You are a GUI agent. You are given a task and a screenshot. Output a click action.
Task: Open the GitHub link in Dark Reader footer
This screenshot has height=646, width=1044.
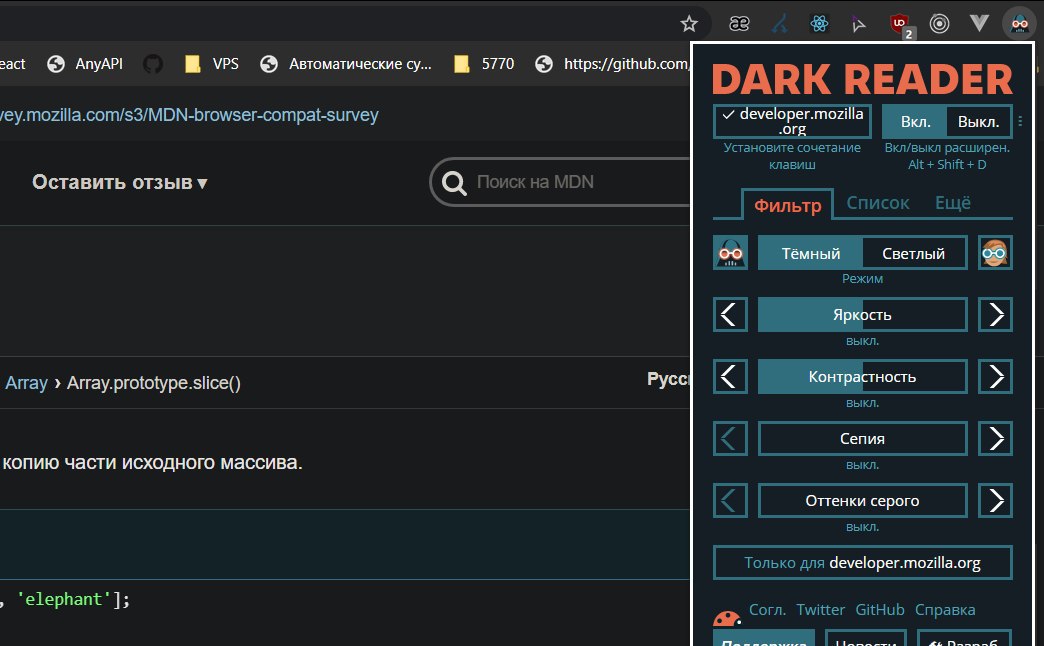(880, 609)
